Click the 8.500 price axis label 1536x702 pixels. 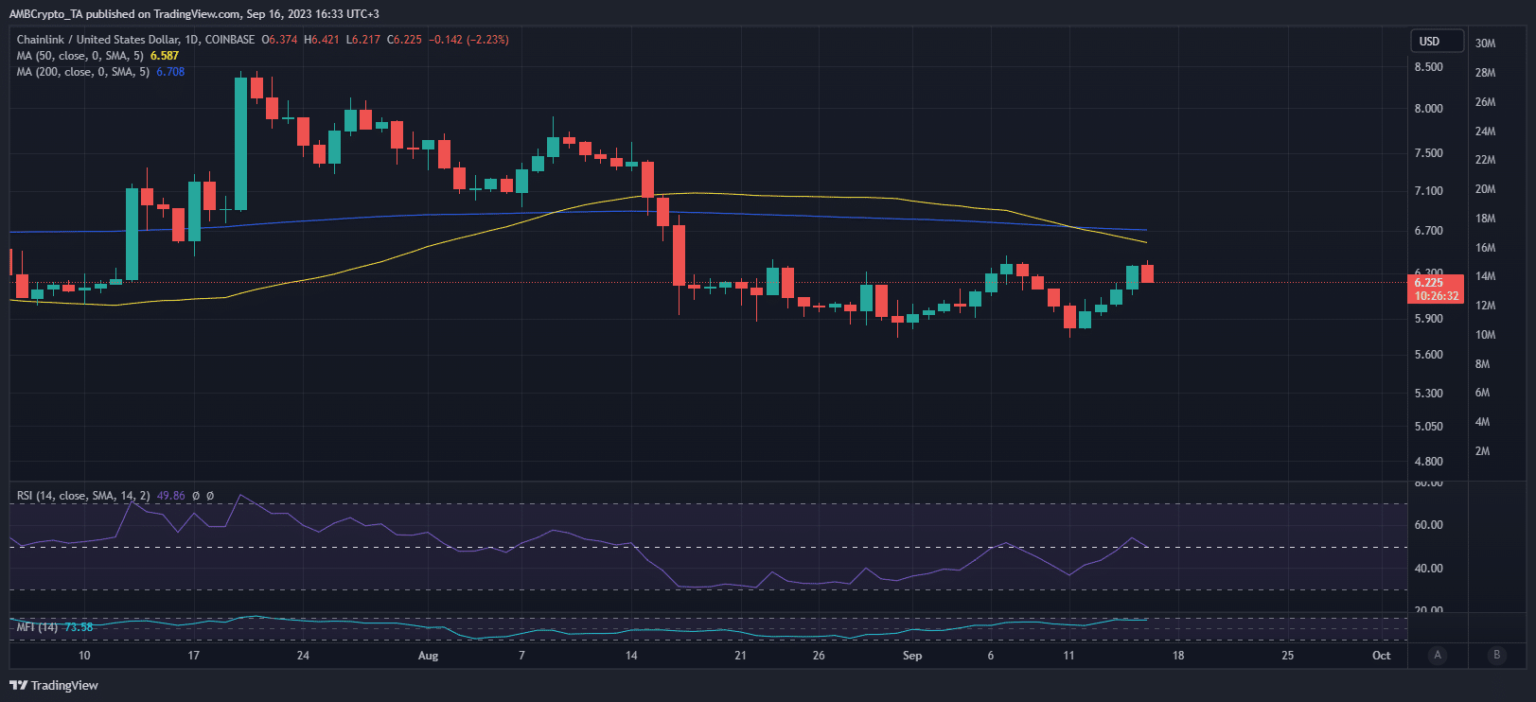point(1427,67)
